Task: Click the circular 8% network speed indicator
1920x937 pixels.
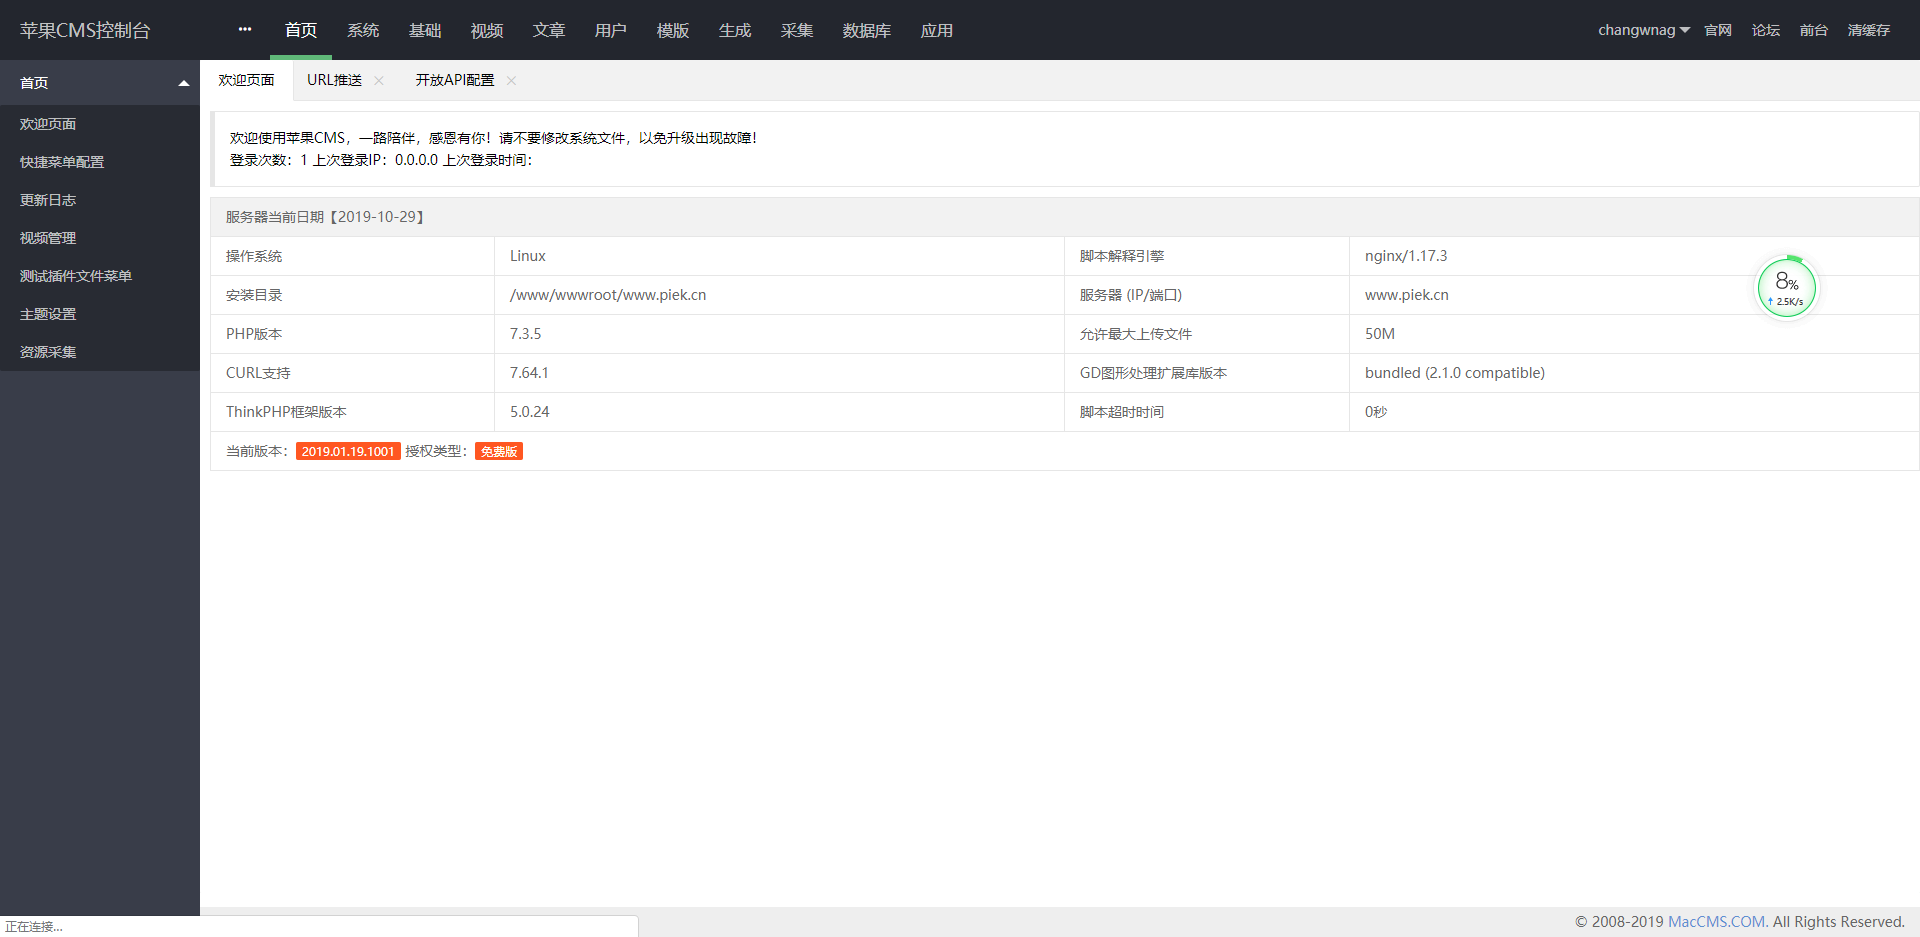Action: (x=1786, y=287)
